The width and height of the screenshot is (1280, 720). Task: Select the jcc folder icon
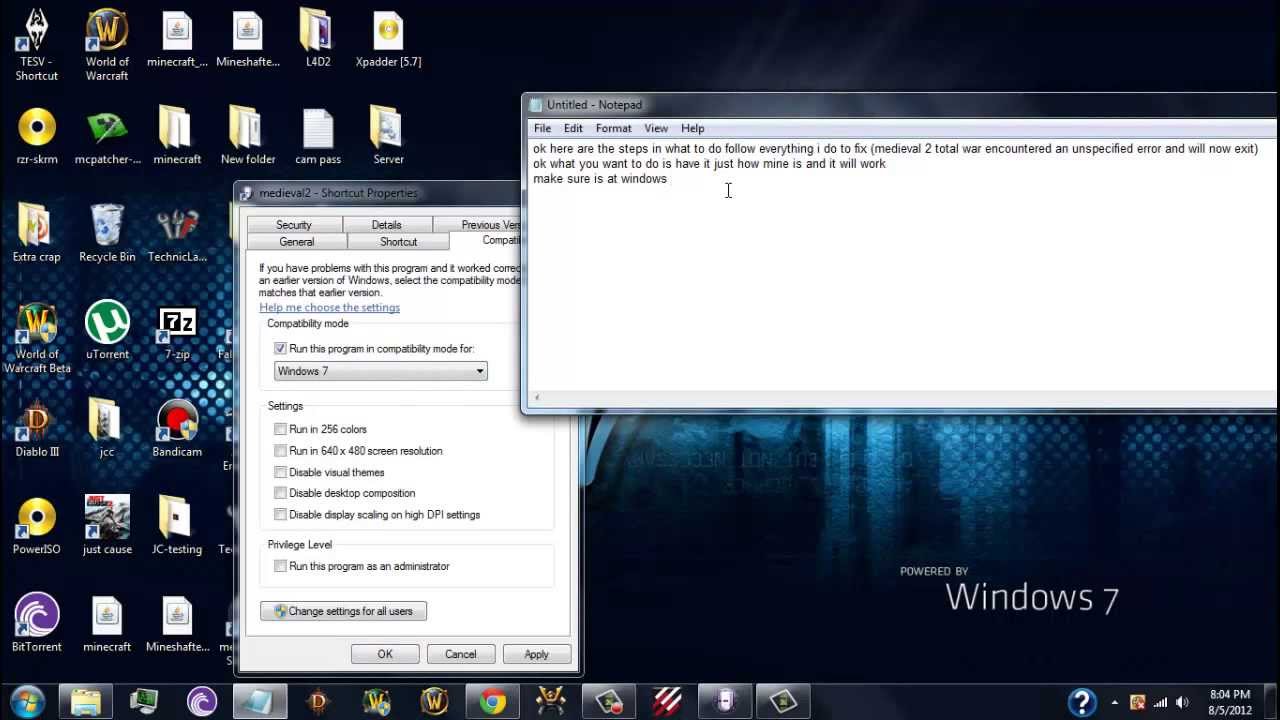pyautogui.click(x=107, y=428)
